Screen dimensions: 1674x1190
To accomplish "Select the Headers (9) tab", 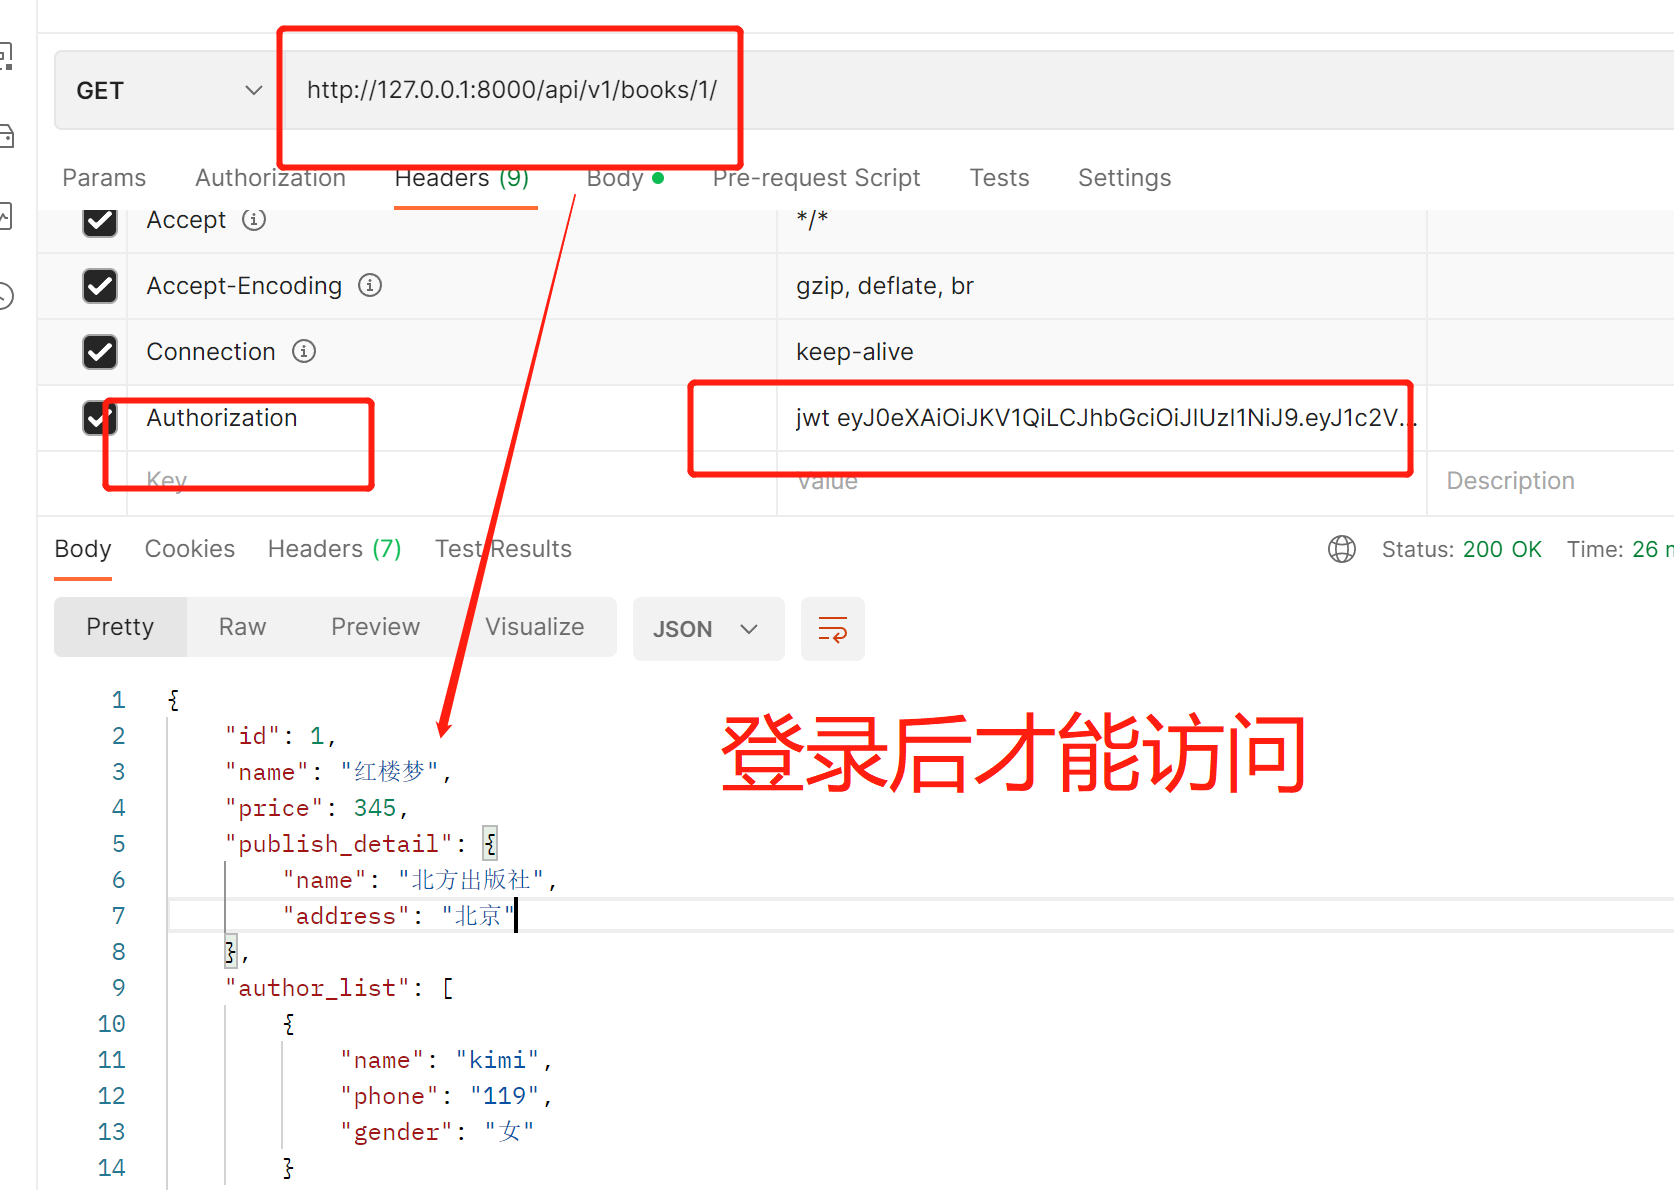I will (x=462, y=178).
